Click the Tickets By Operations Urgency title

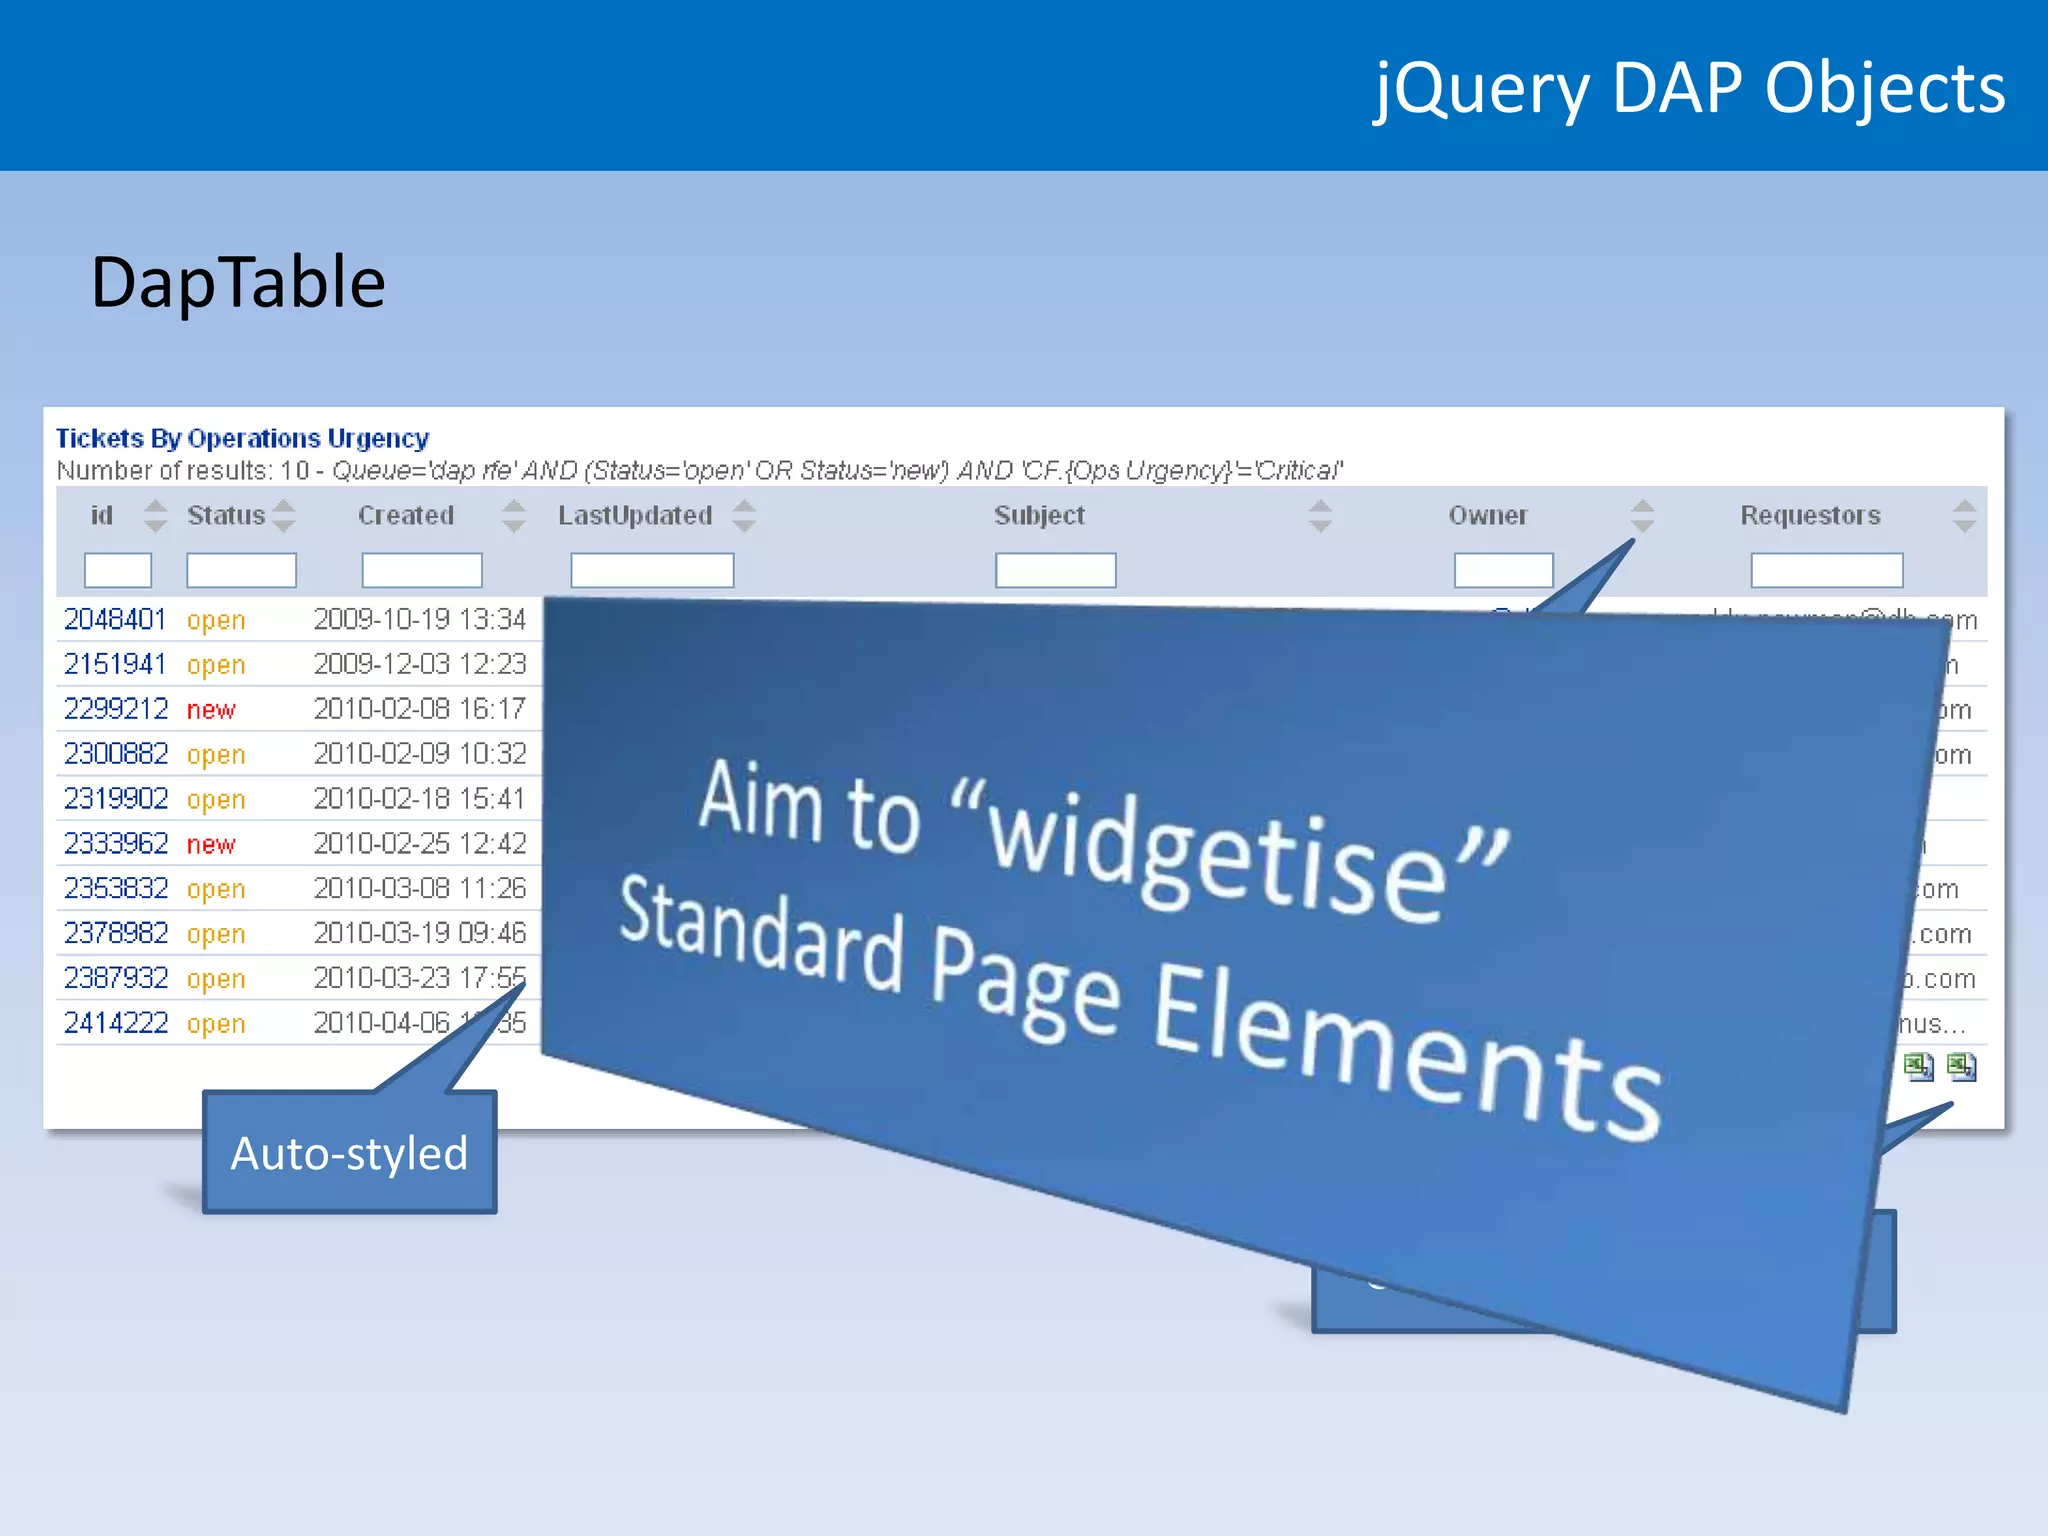coord(242,438)
